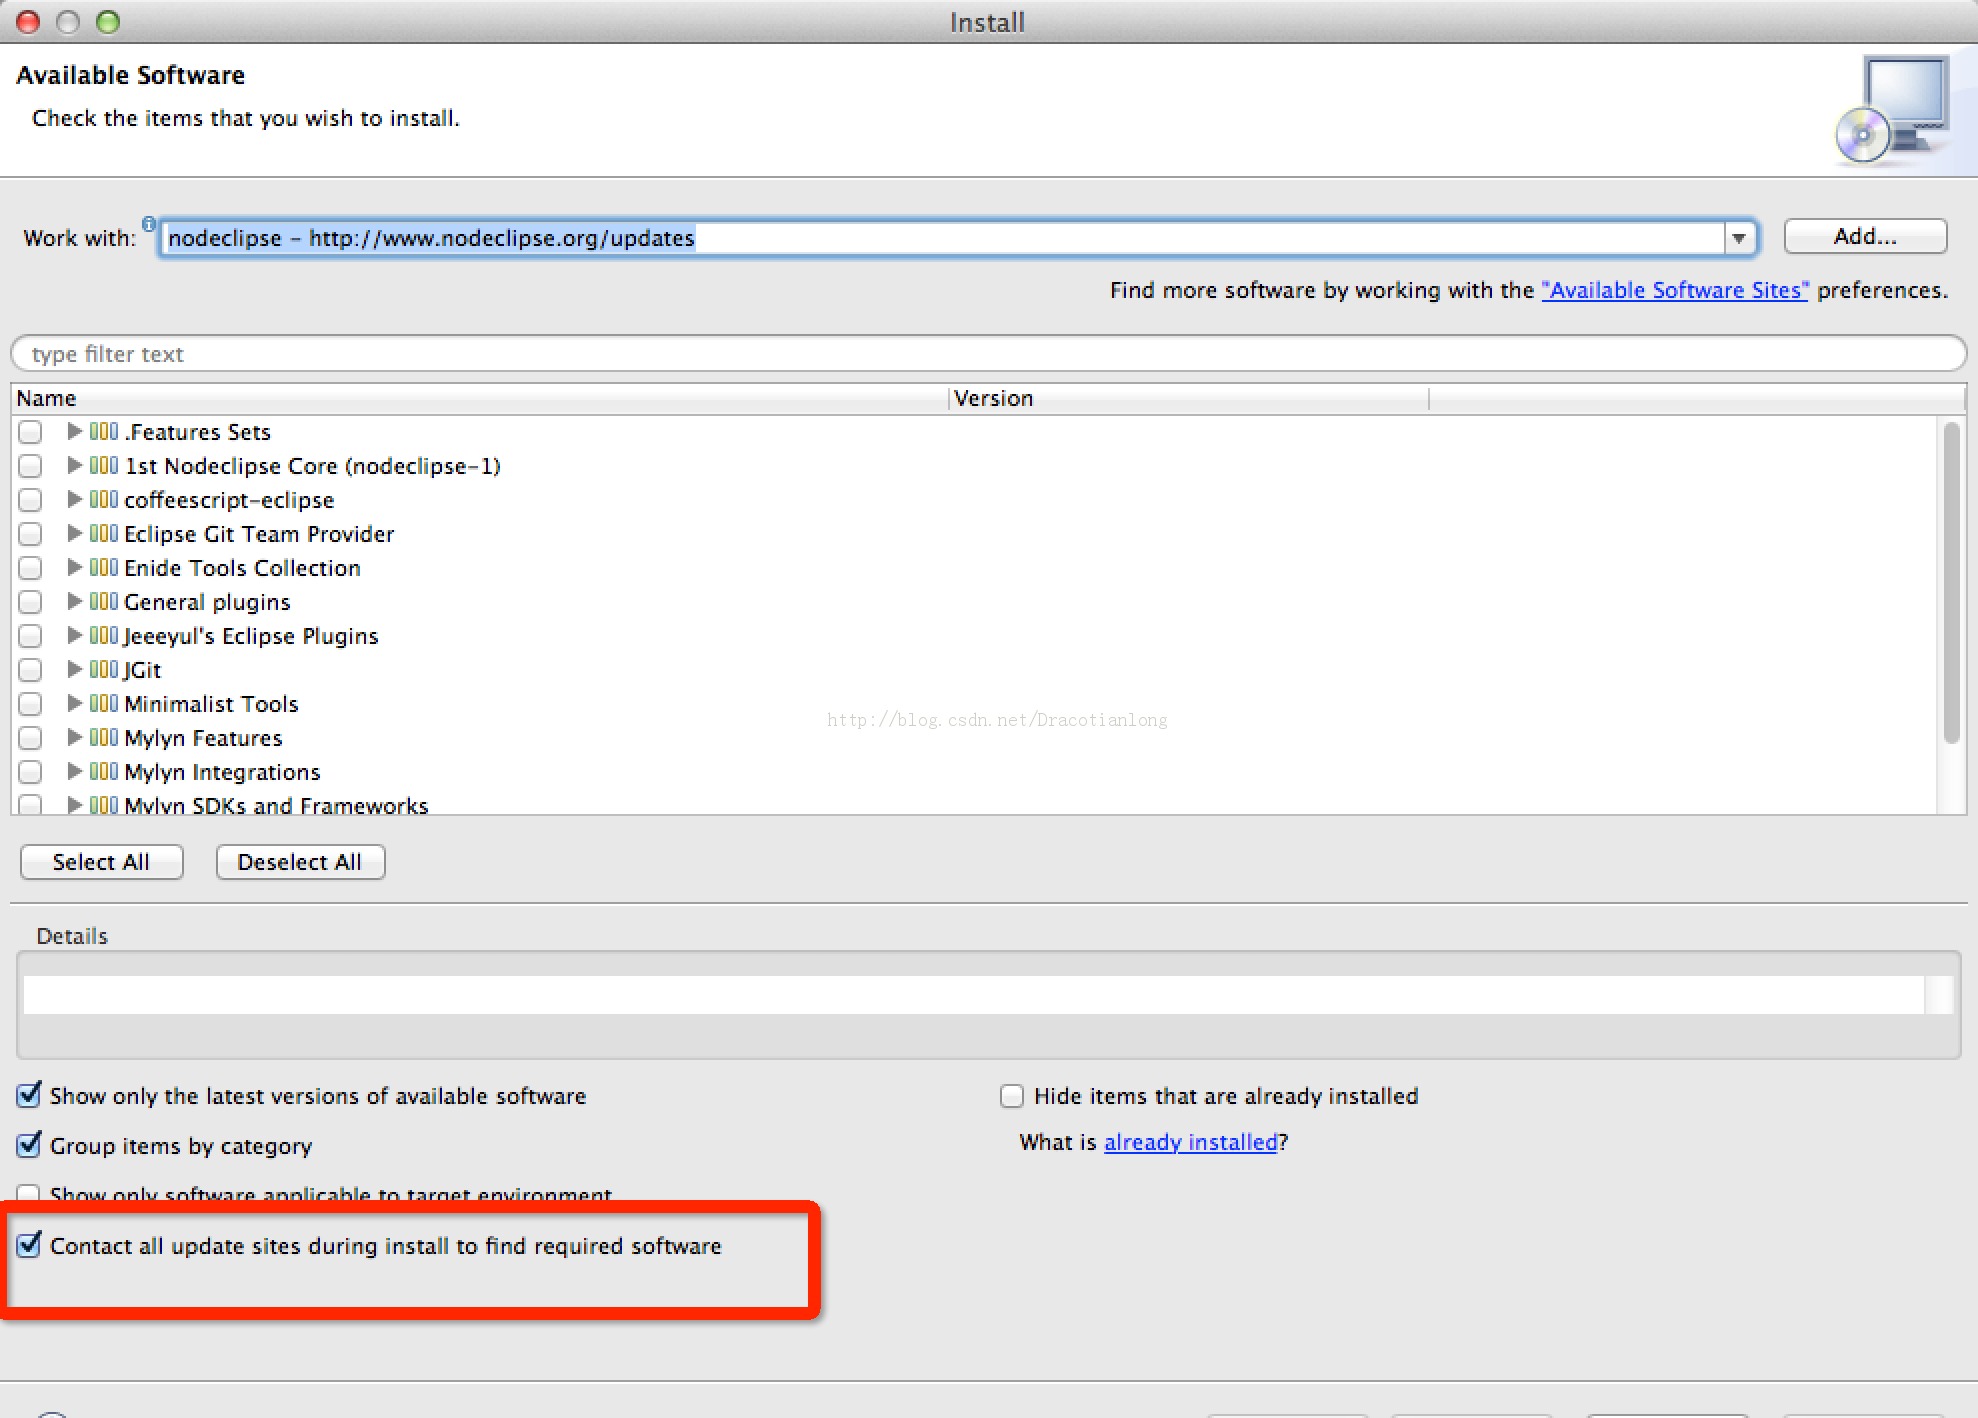
Task: Open the Available Software Sites link
Action: coord(1675,290)
